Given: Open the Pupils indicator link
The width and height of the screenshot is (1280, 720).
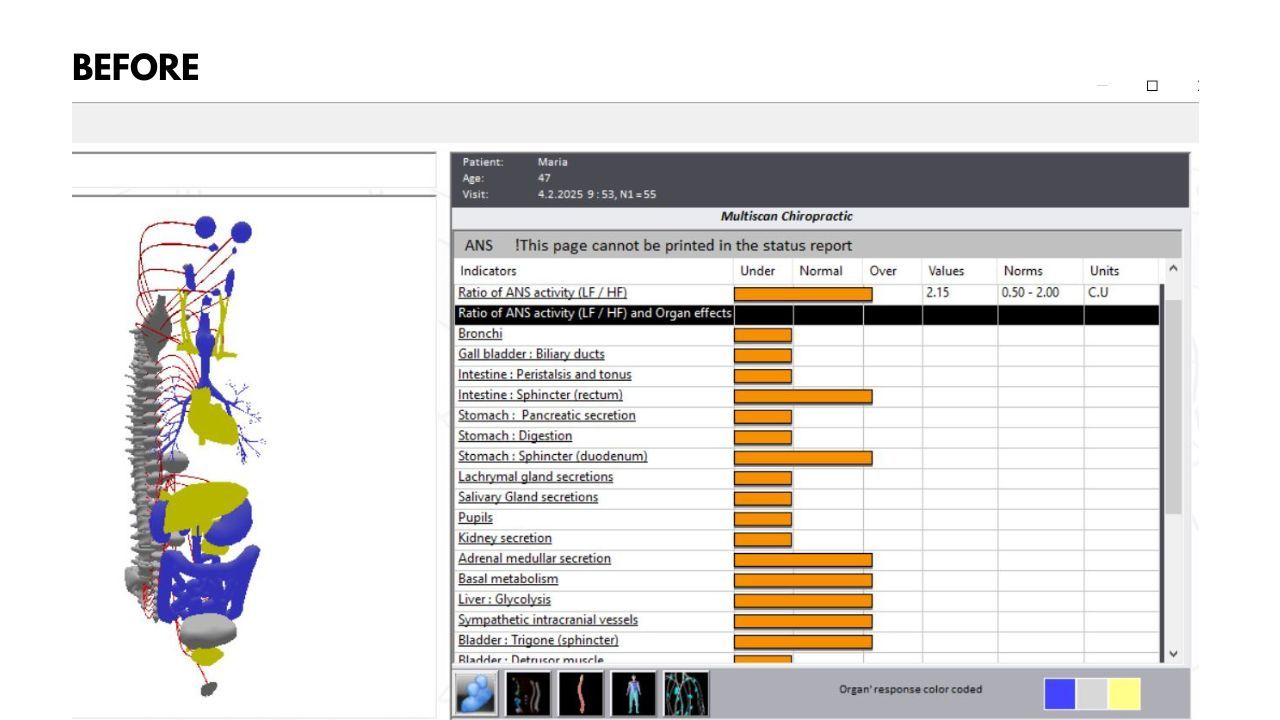Looking at the screenshot, I should tap(475, 518).
